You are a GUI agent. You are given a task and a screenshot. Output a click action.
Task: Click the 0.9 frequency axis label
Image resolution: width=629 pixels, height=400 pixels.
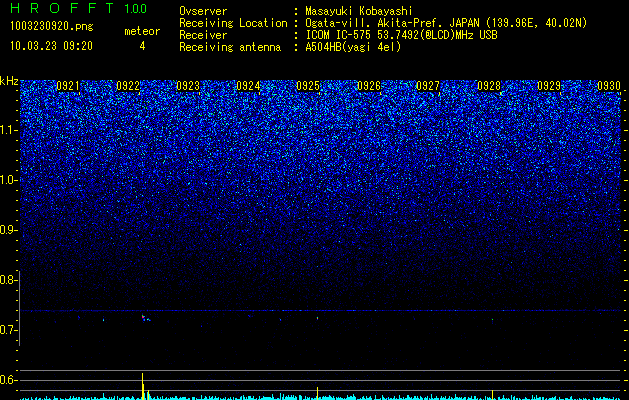[x=8, y=230]
